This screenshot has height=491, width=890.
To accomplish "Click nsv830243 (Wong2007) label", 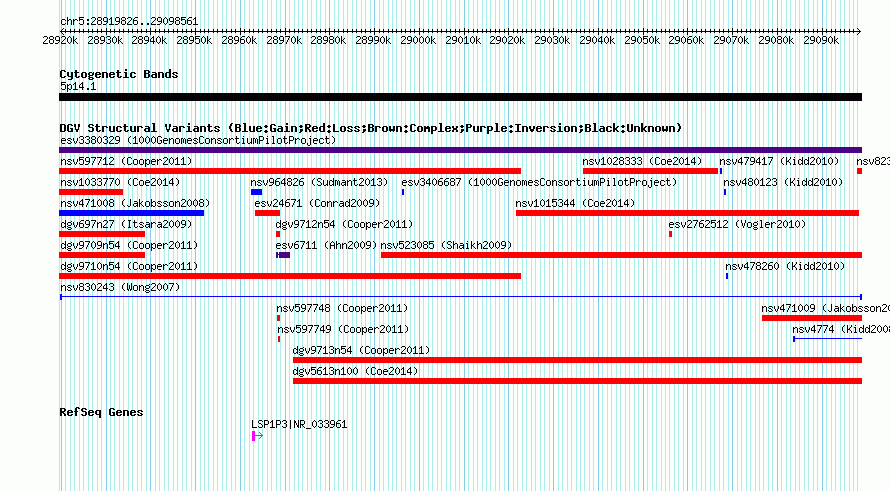I will [x=120, y=287].
